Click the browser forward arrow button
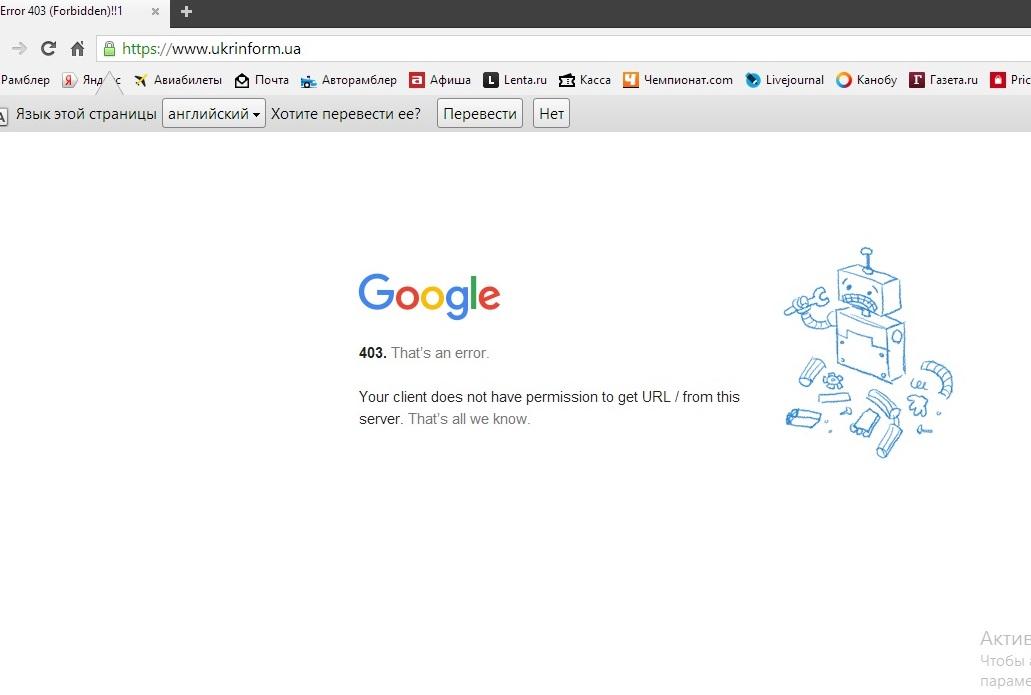The image size is (1031, 695). 19,48
